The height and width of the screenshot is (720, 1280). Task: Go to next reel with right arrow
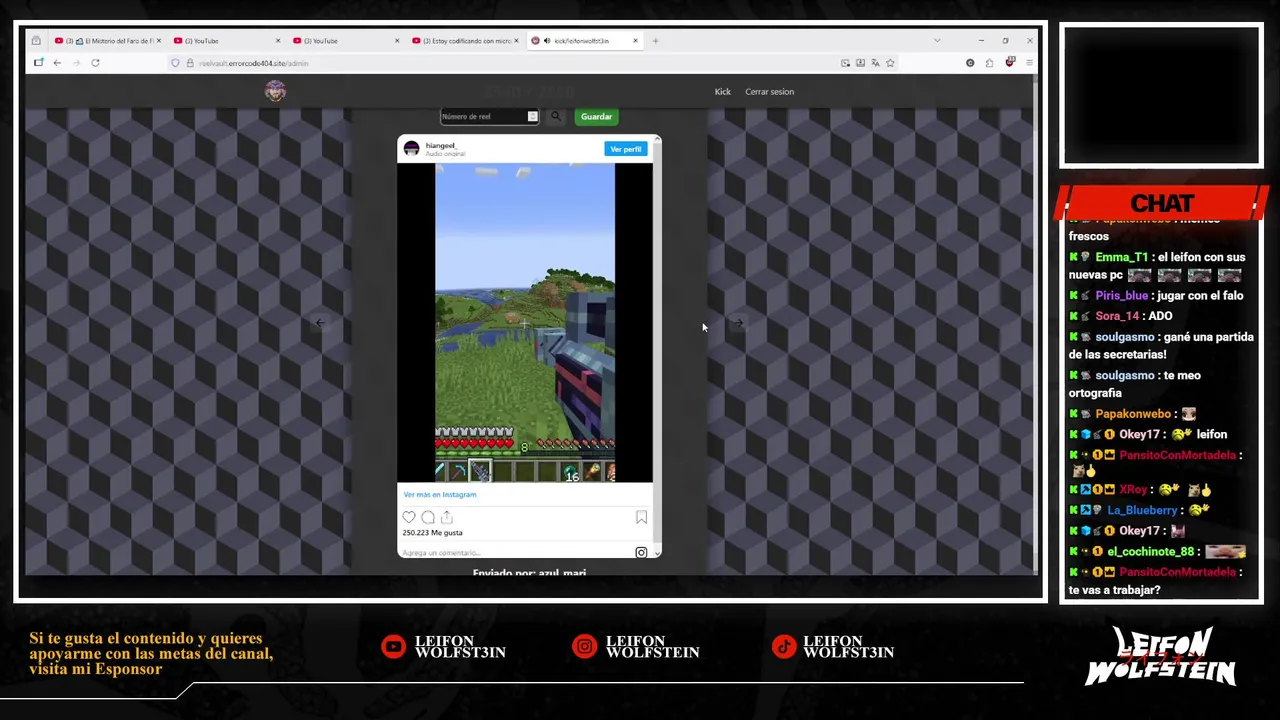pyautogui.click(x=738, y=323)
